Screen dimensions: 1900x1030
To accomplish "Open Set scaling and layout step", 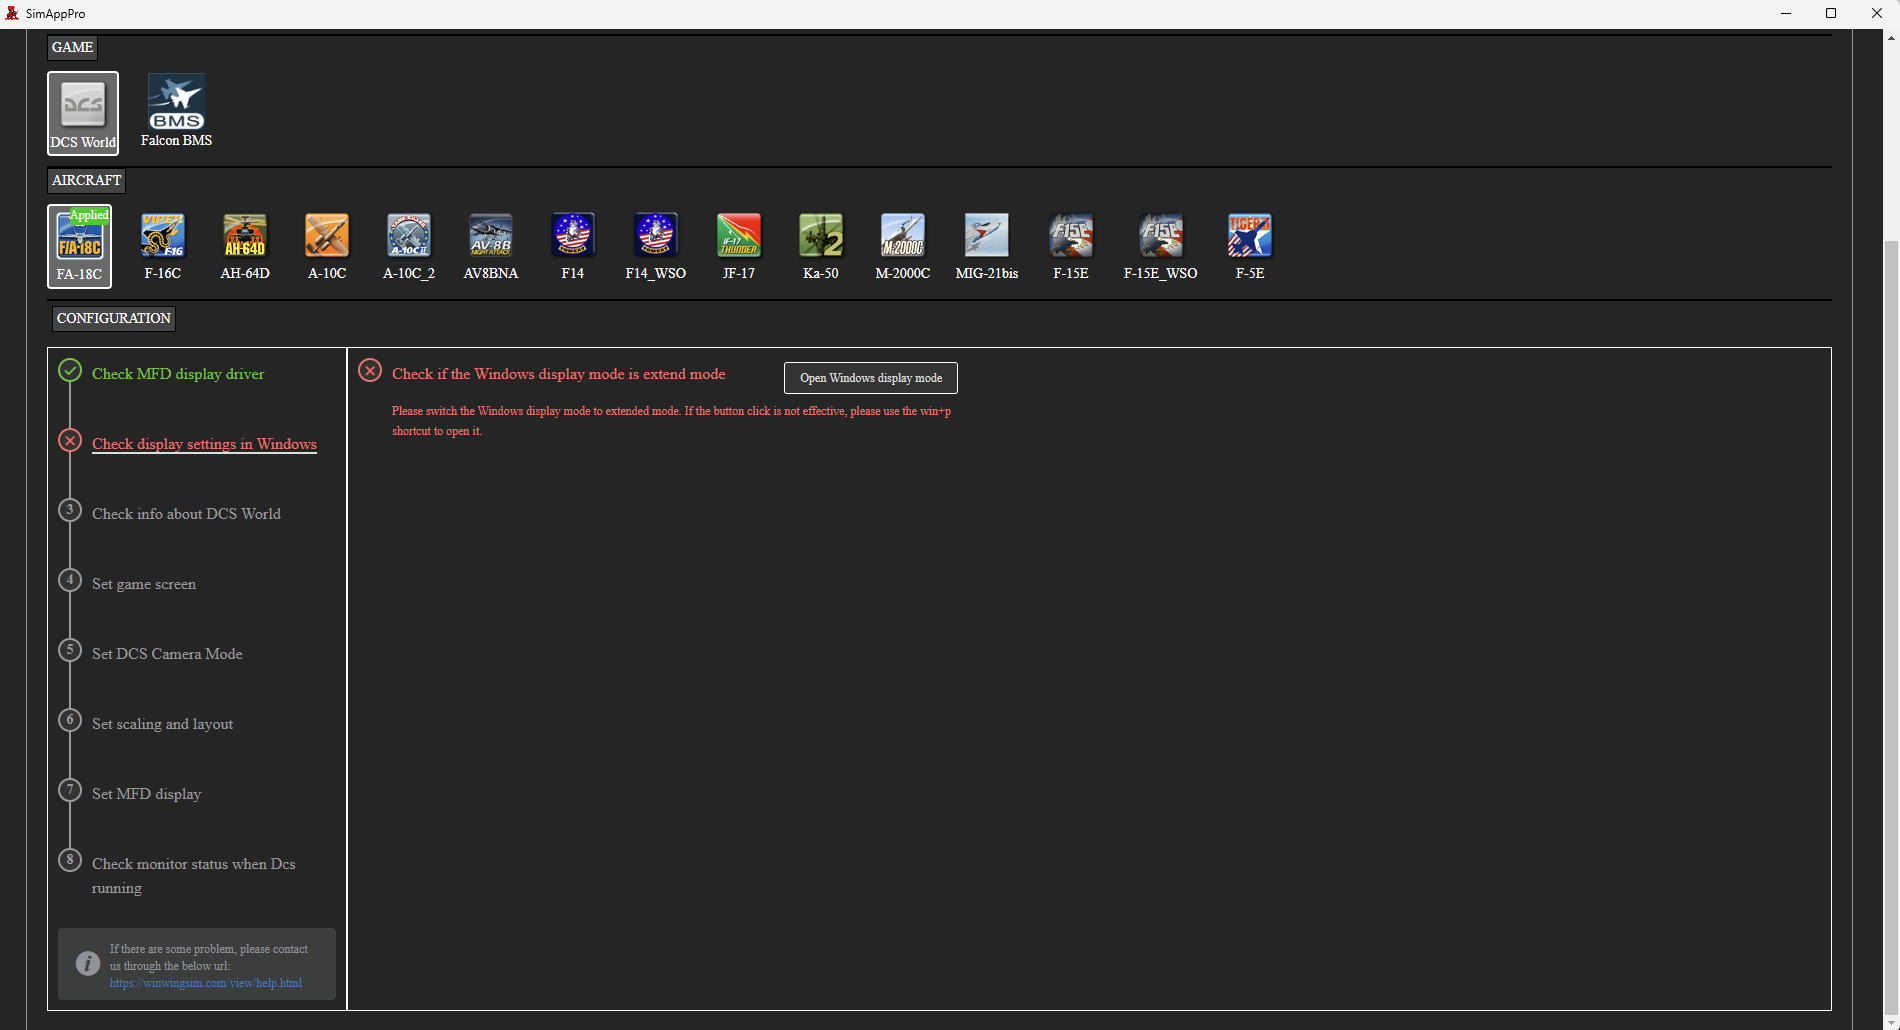I will tap(162, 724).
